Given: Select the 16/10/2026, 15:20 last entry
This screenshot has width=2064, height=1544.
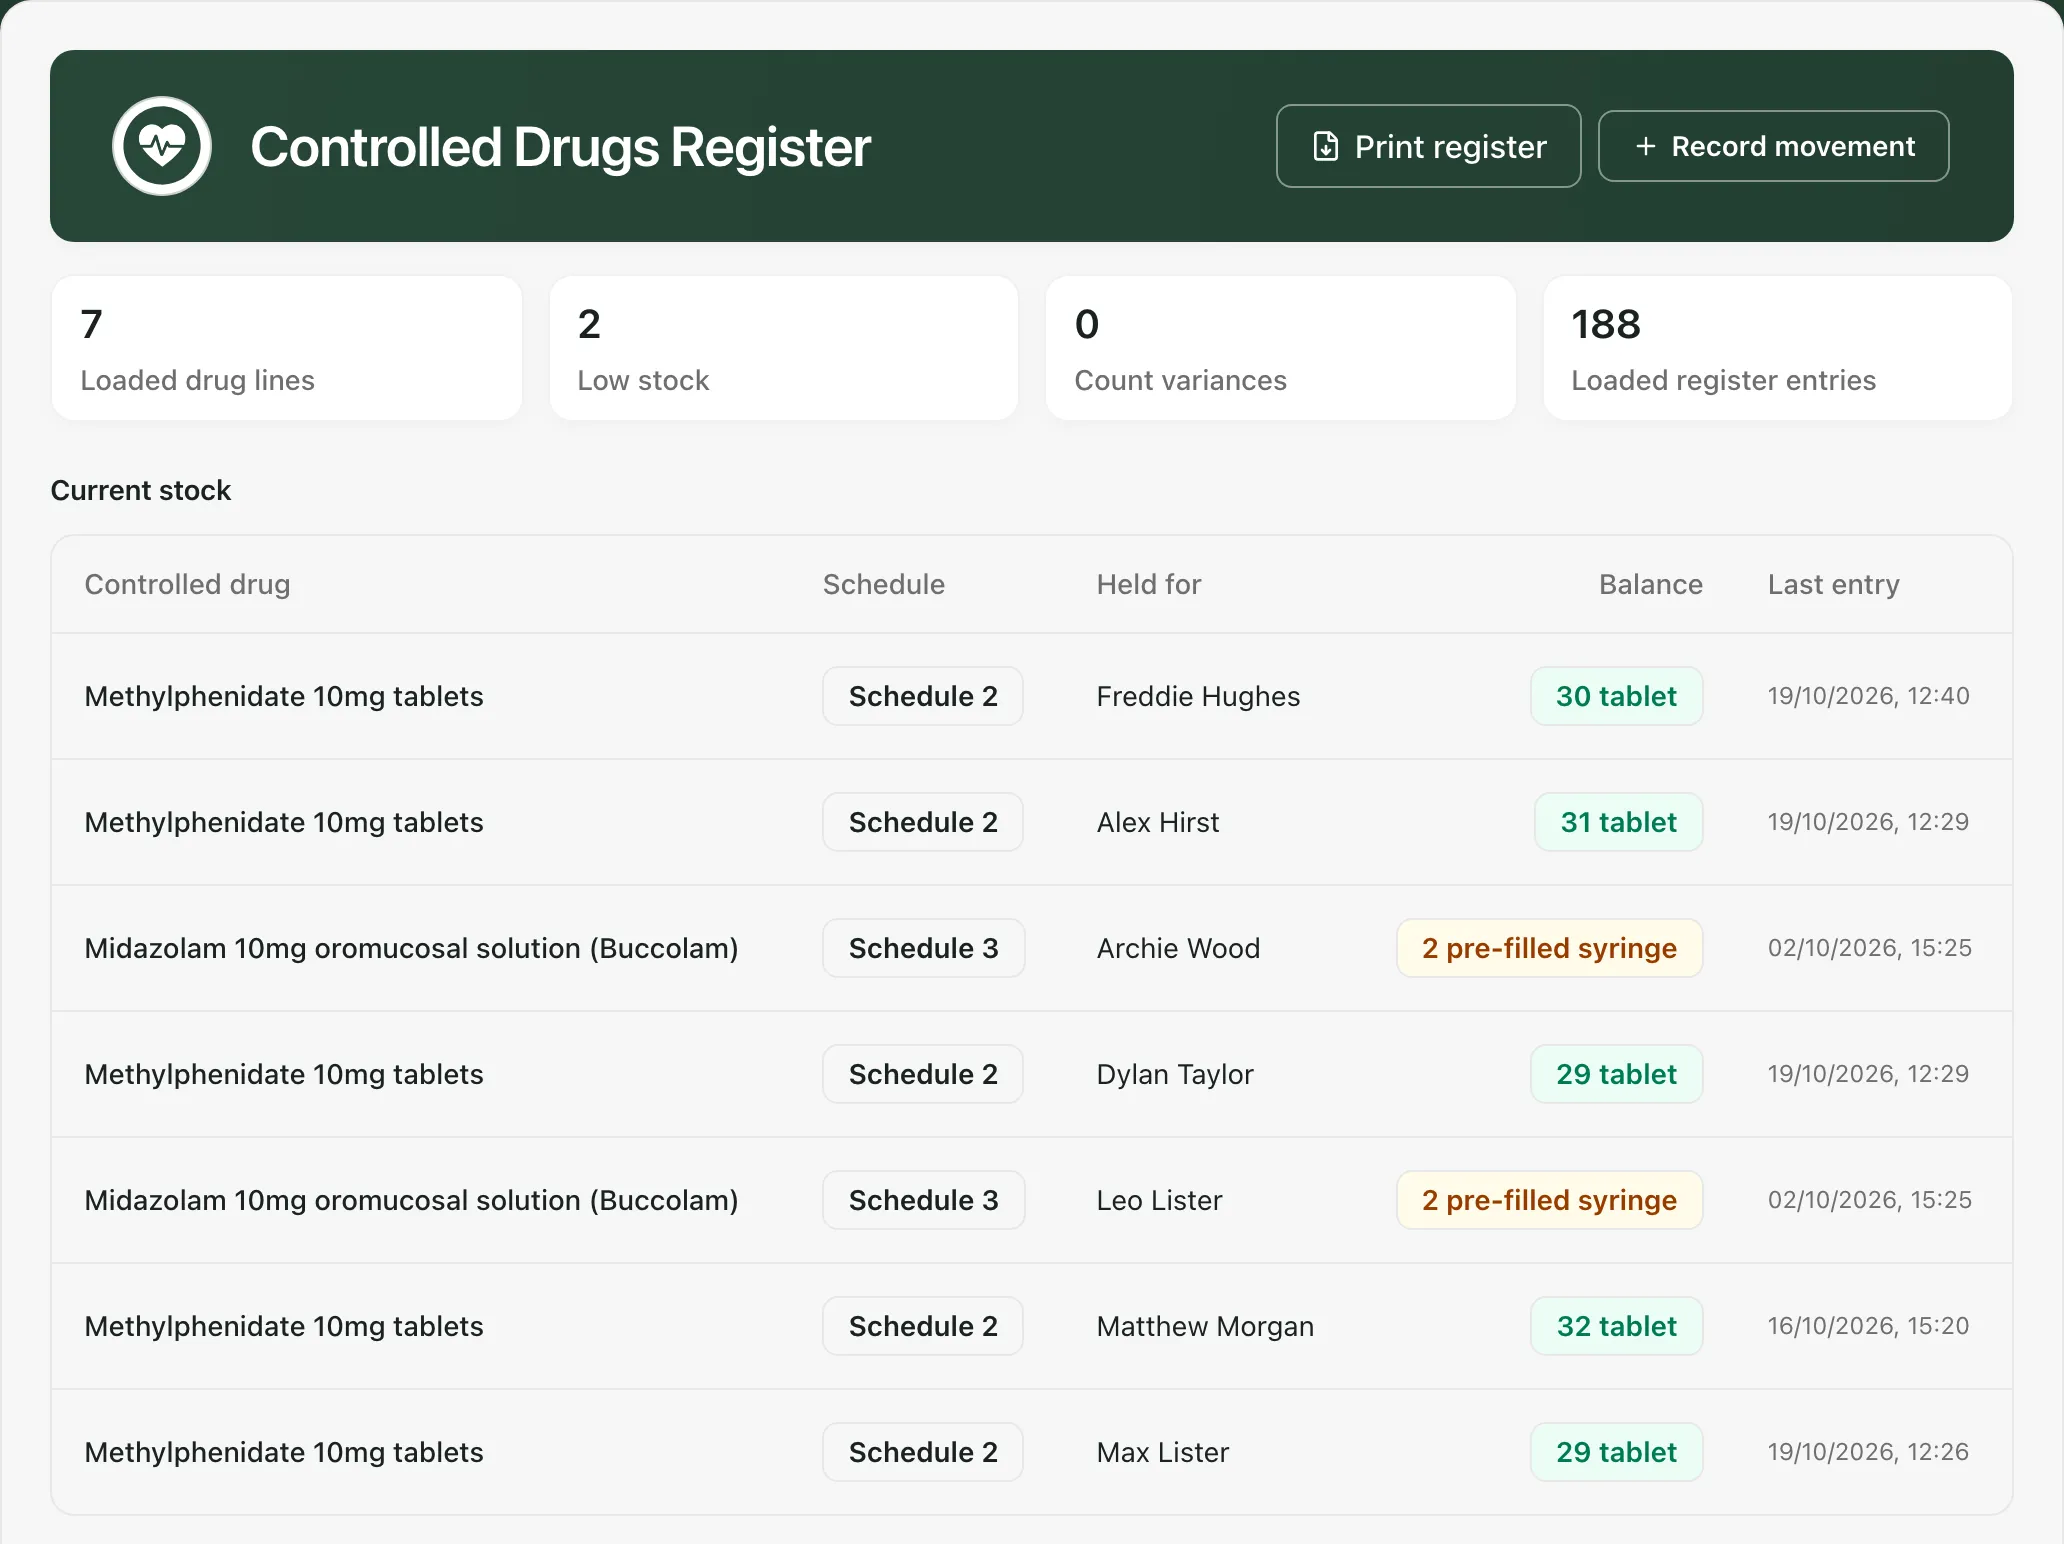Looking at the screenshot, I should [x=1868, y=1326].
